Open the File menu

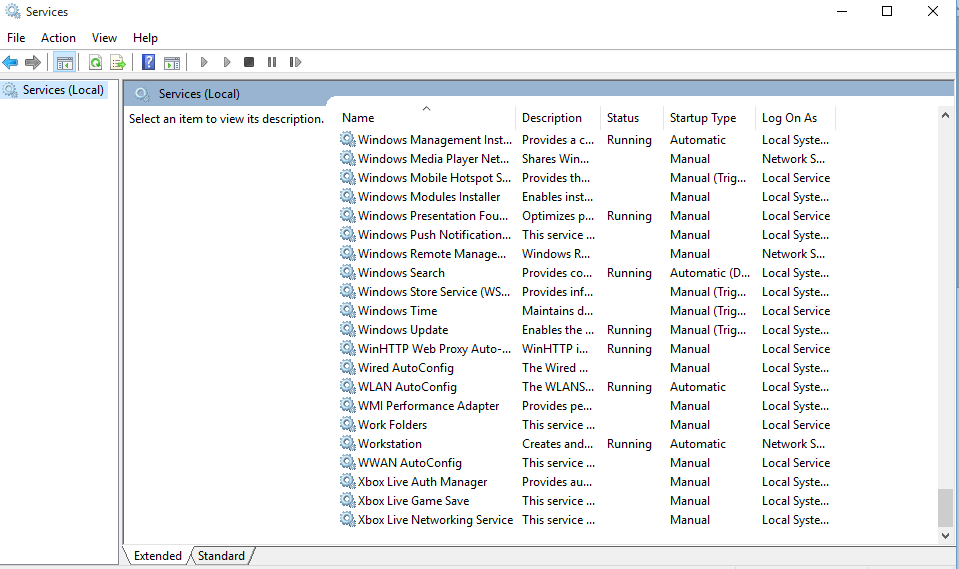point(16,38)
